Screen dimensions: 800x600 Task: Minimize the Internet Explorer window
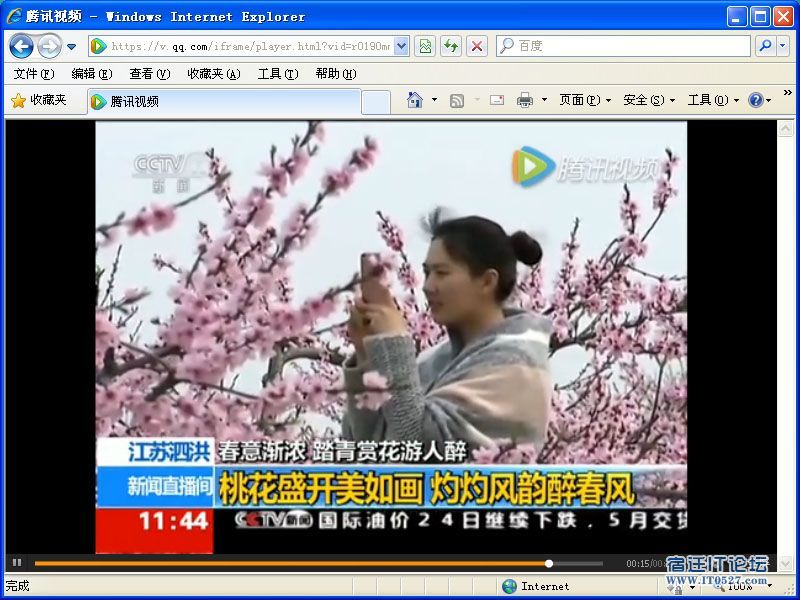(736, 17)
